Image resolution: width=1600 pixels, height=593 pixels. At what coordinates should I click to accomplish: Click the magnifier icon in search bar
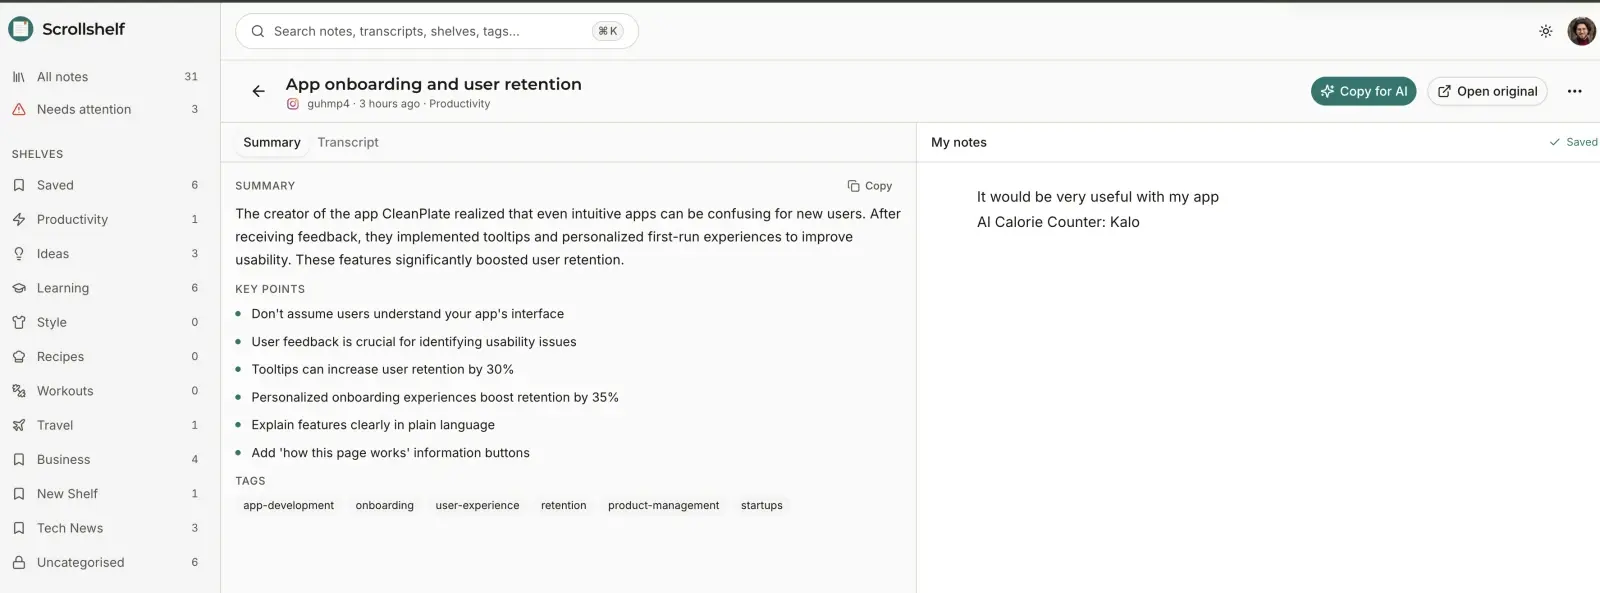(x=257, y=32)
